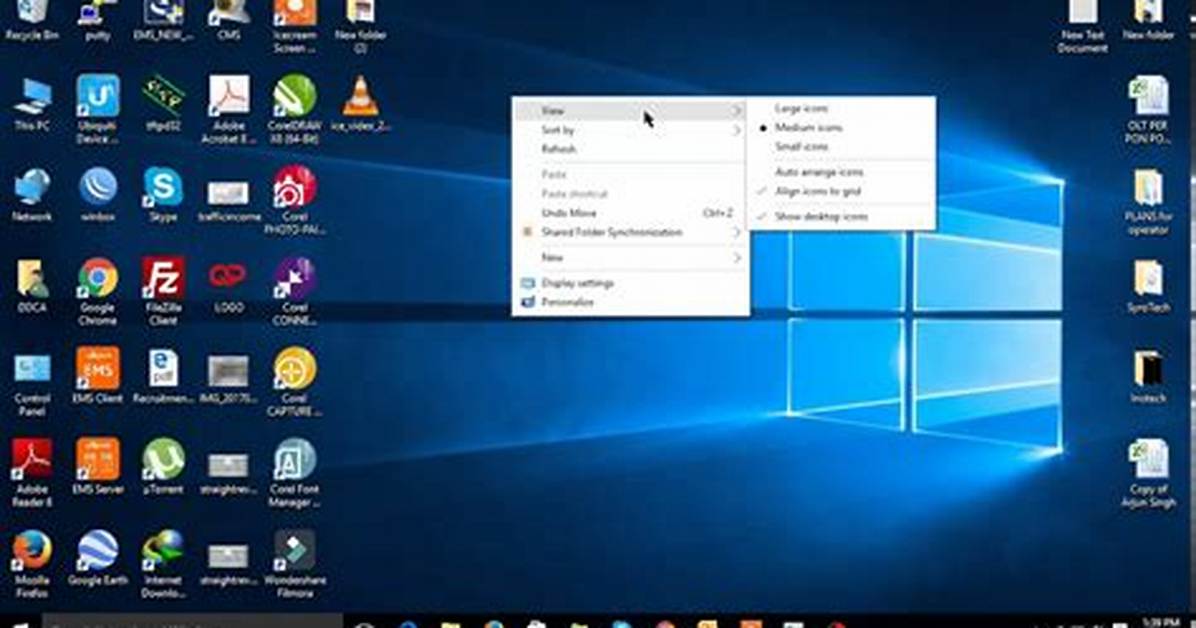
Task: Select the putty desktop shortcut
Action: coord(98,21)
